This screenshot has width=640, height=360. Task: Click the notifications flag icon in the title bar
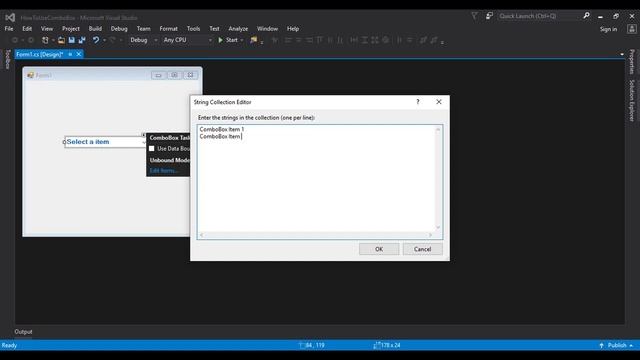coord(474,16)
